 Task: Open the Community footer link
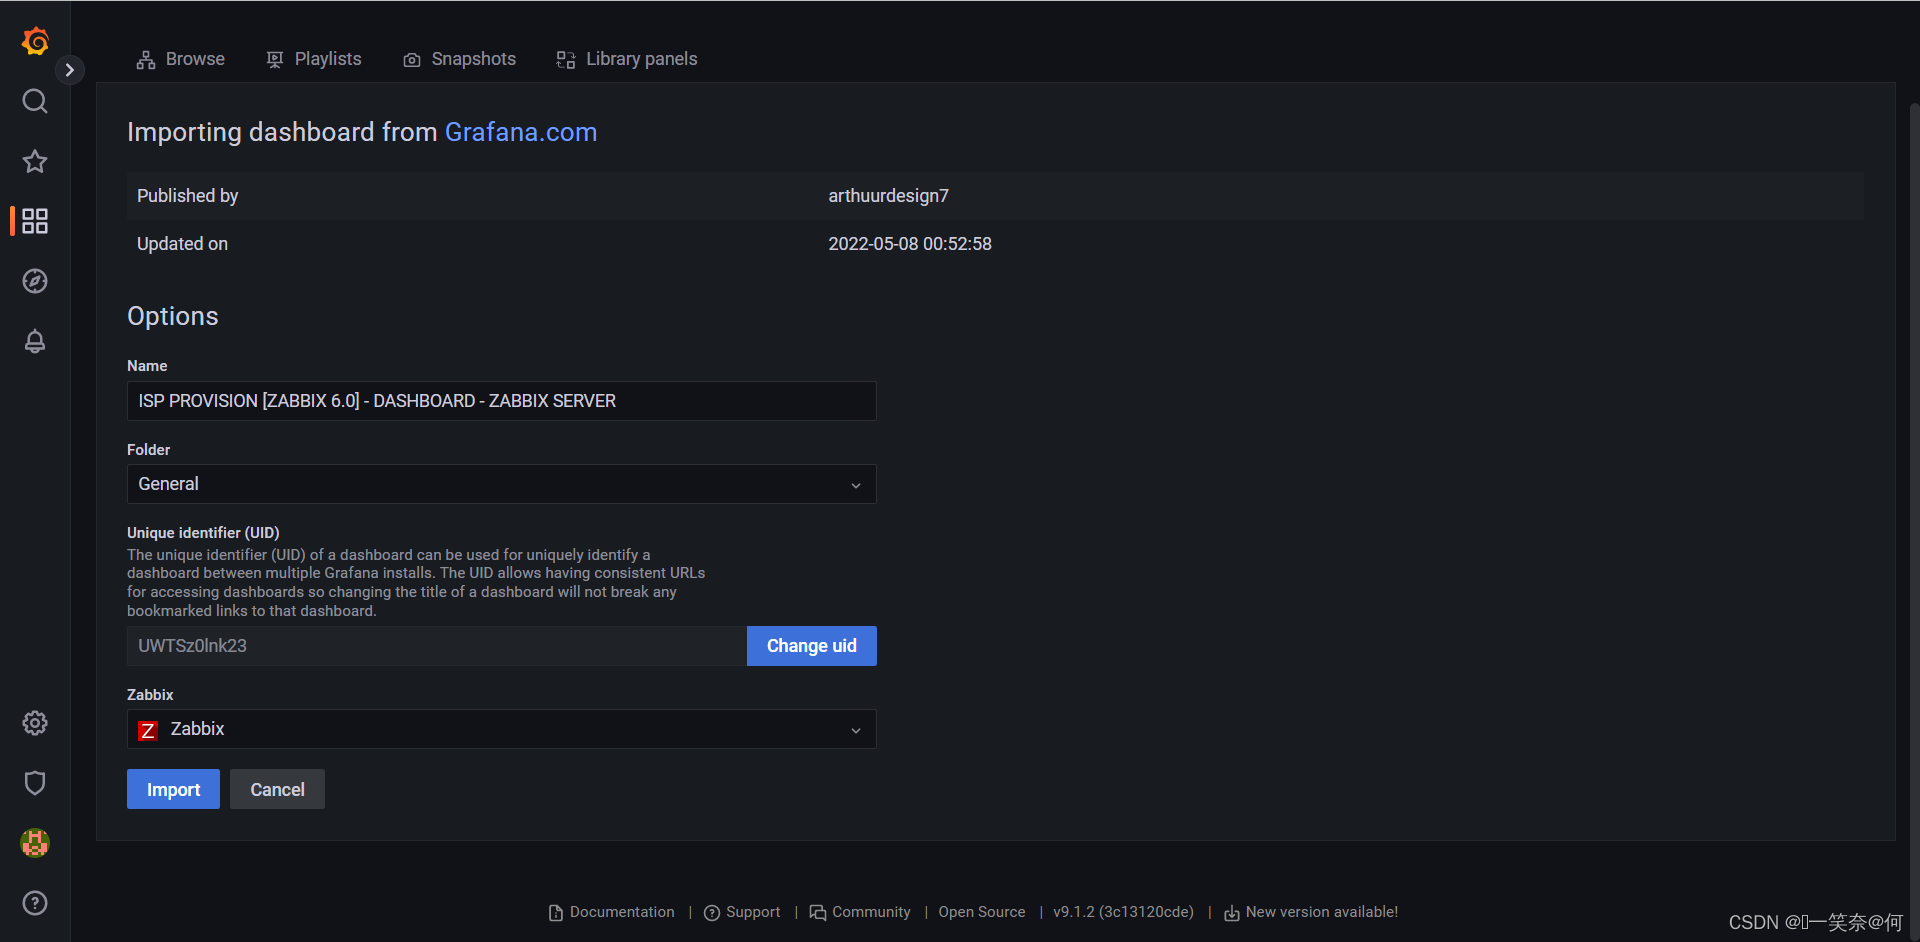point(860,912)
